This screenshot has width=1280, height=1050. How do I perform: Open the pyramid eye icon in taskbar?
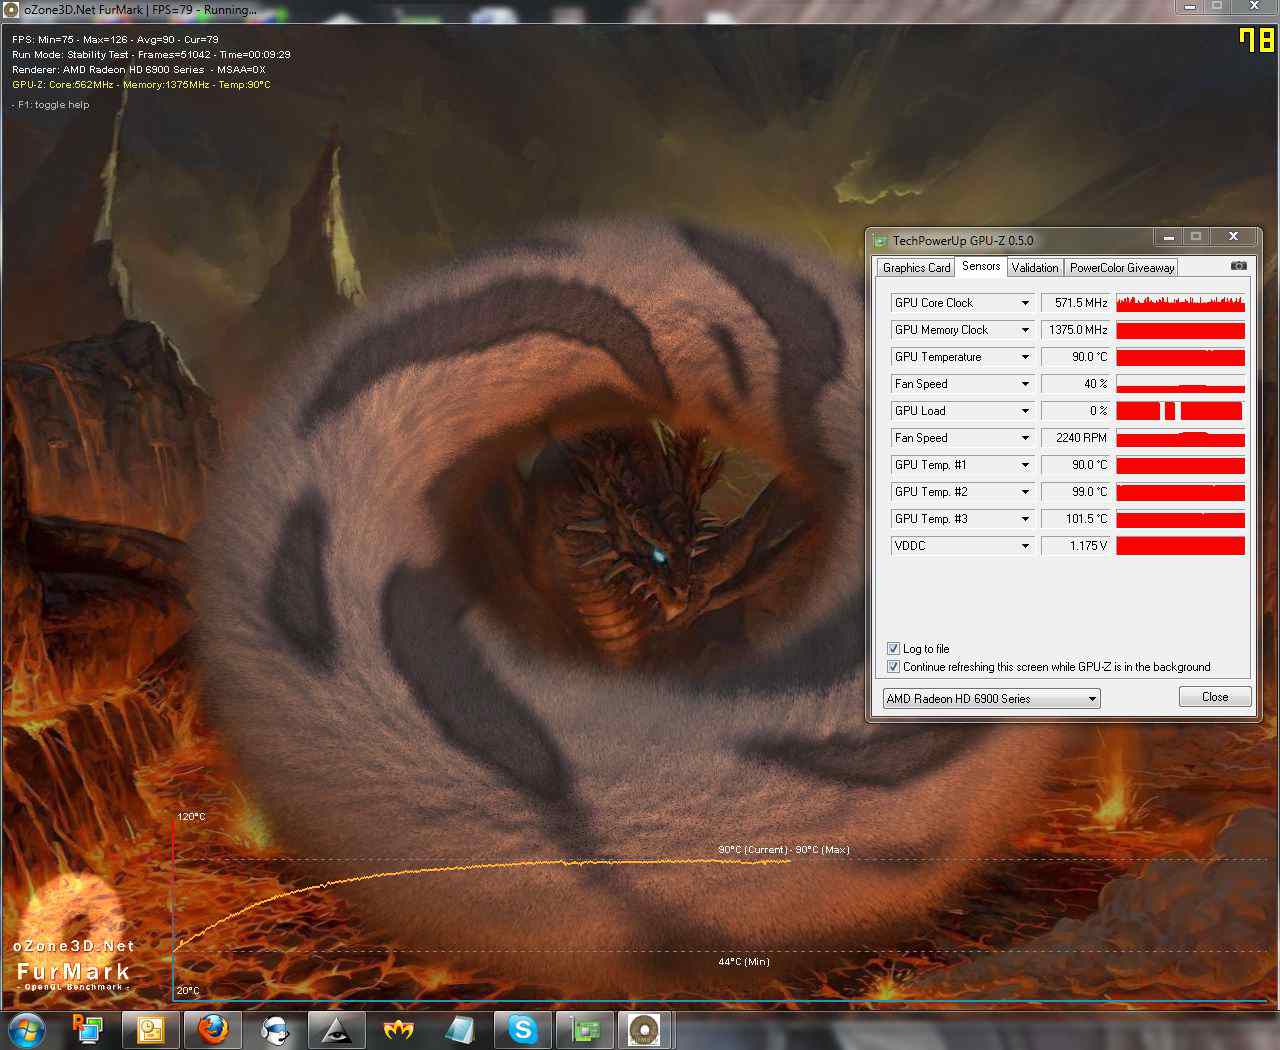pyautogui.click(x=336, y=1029)
